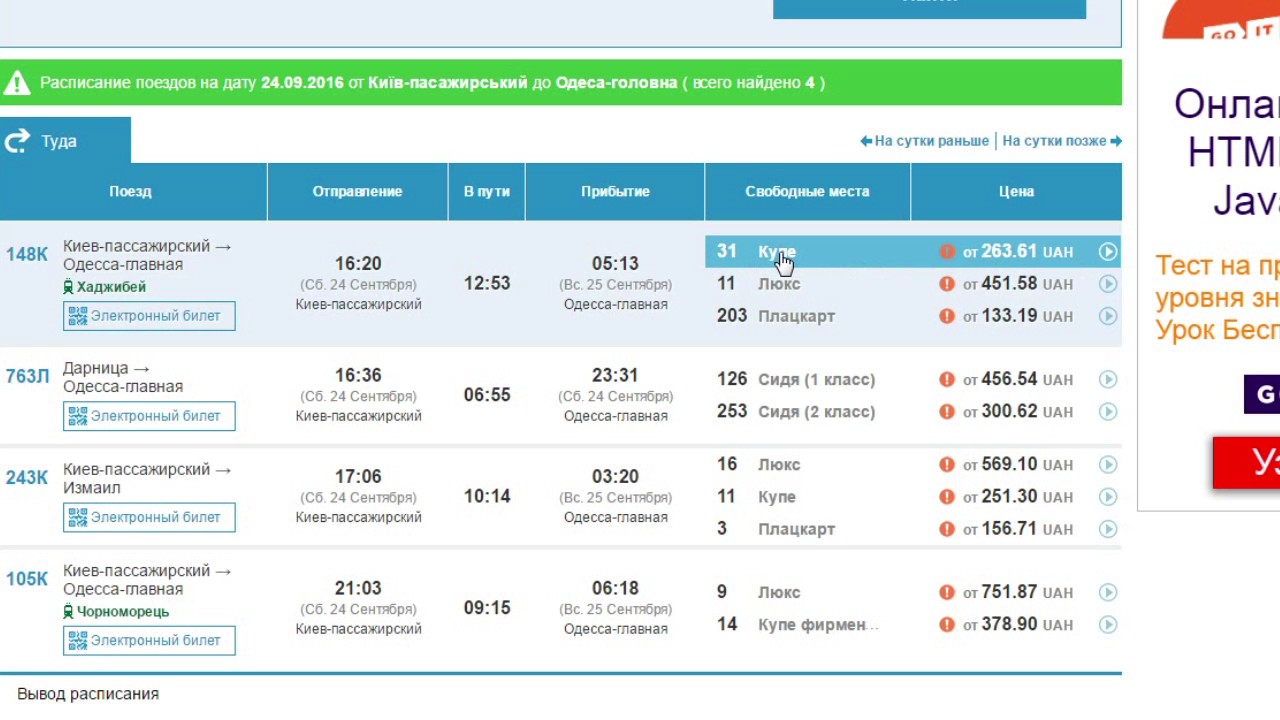The width and height of the screenshot is (1280, 720).
Task: Click the departure time 16:20
Action: tap(358, 264)
